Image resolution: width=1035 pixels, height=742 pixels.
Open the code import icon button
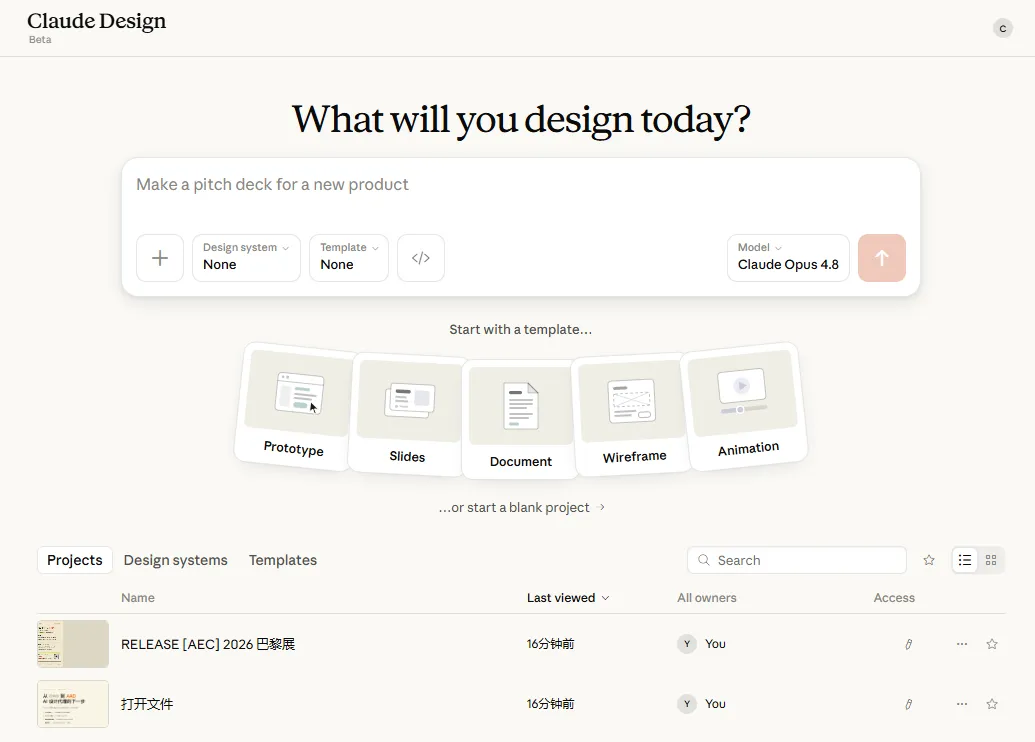[x=420, y=258]
